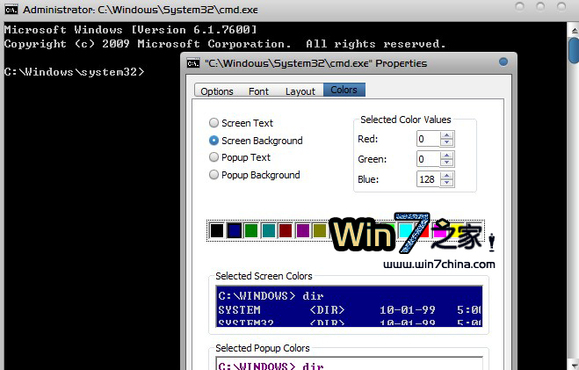Viewport: 579px width, 370px height.
Task: Select Popup Background radio button
Action: [214, 174]
